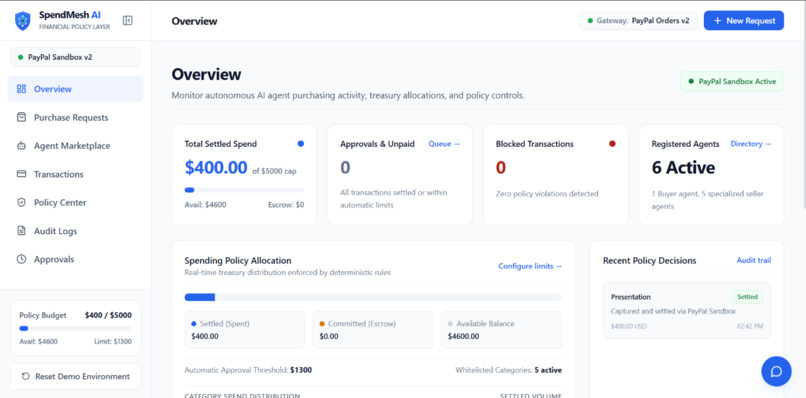Click the Purchase Requests bag icon
The height and width of the screenshot is (398, 806).
point(21,117)
